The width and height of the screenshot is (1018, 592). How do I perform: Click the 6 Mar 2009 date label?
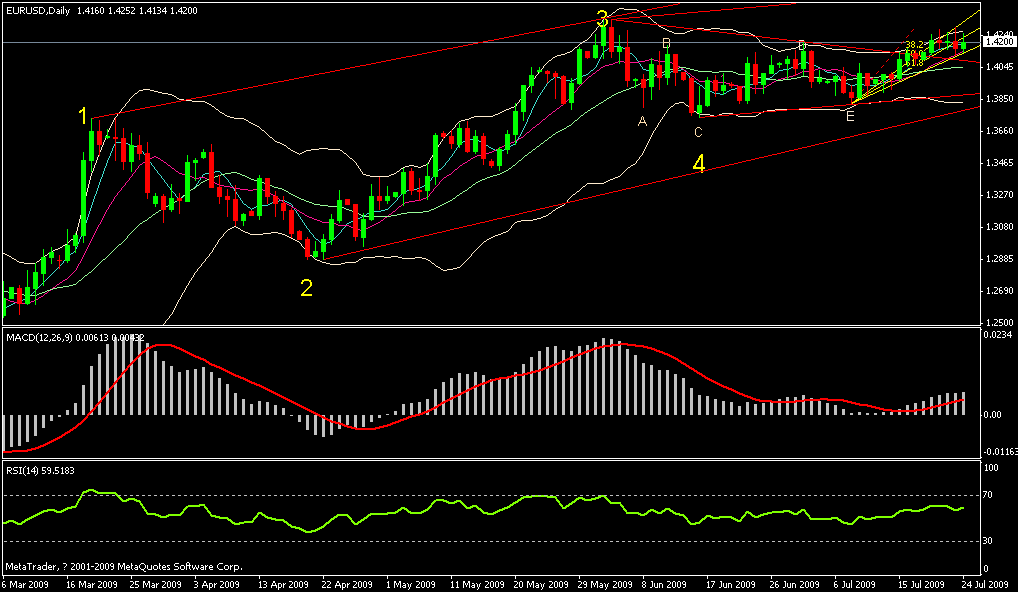pos(26,584)
